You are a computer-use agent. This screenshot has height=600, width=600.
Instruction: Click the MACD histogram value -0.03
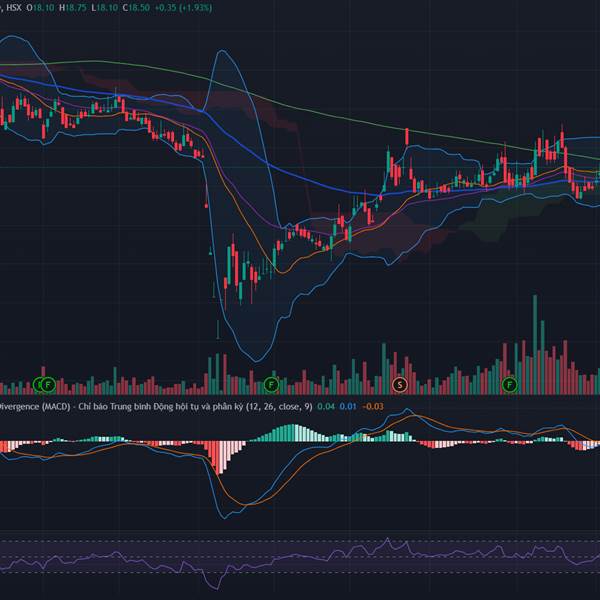point(373,406)
